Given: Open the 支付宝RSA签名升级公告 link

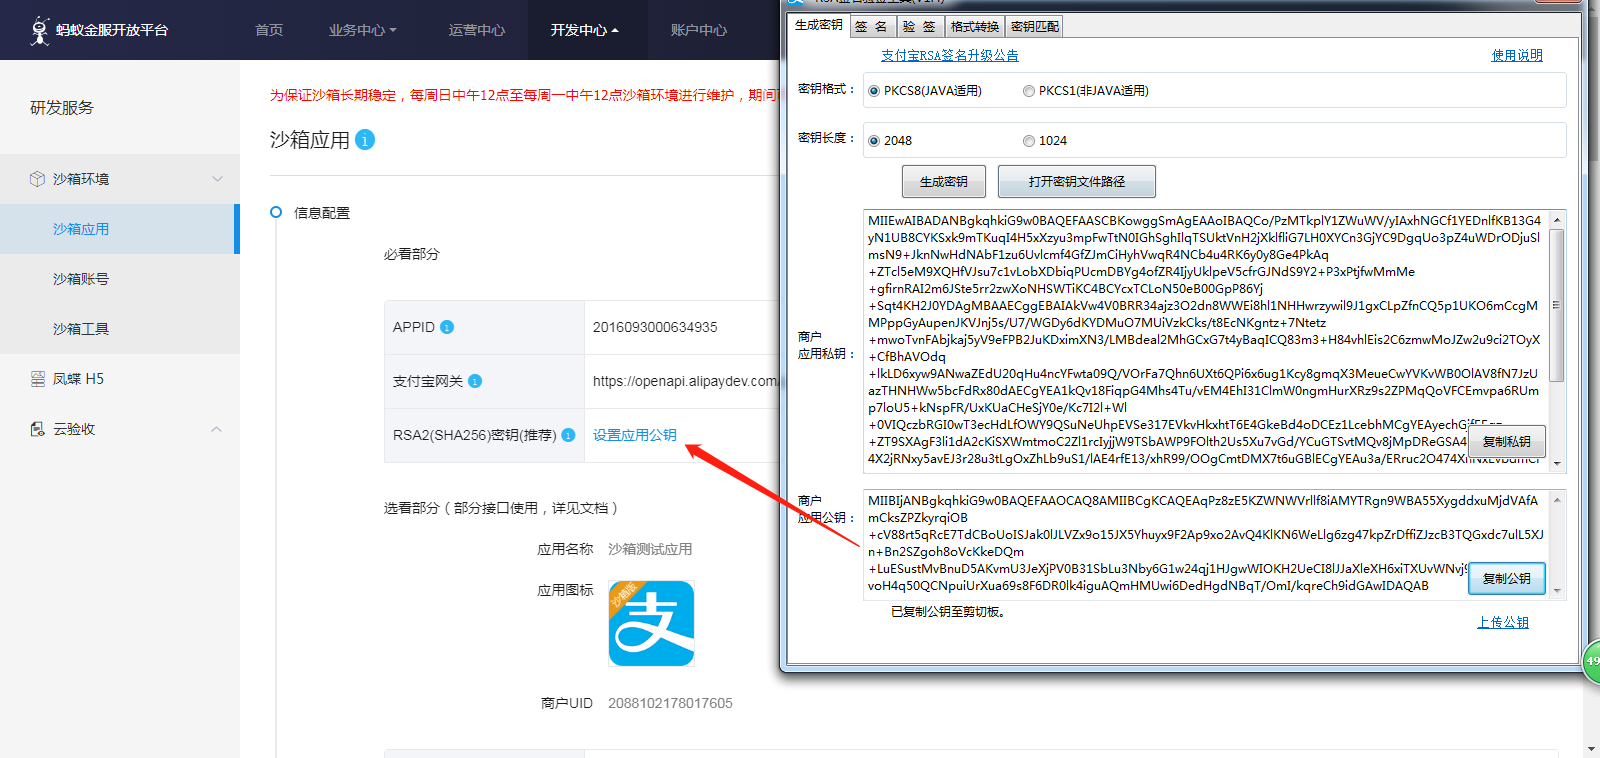Looking at the screenshot, I should (x=950, y=56).
